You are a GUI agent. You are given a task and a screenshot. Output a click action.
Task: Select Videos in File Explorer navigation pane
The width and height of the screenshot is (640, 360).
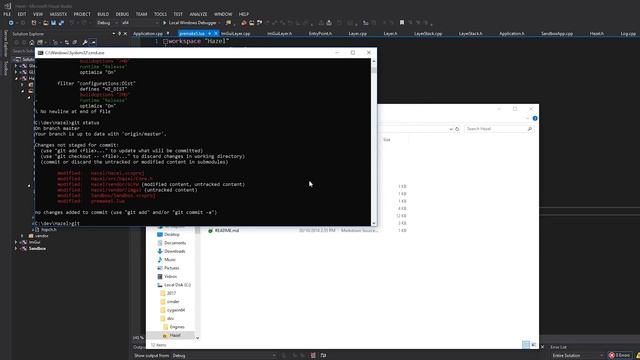171,276
